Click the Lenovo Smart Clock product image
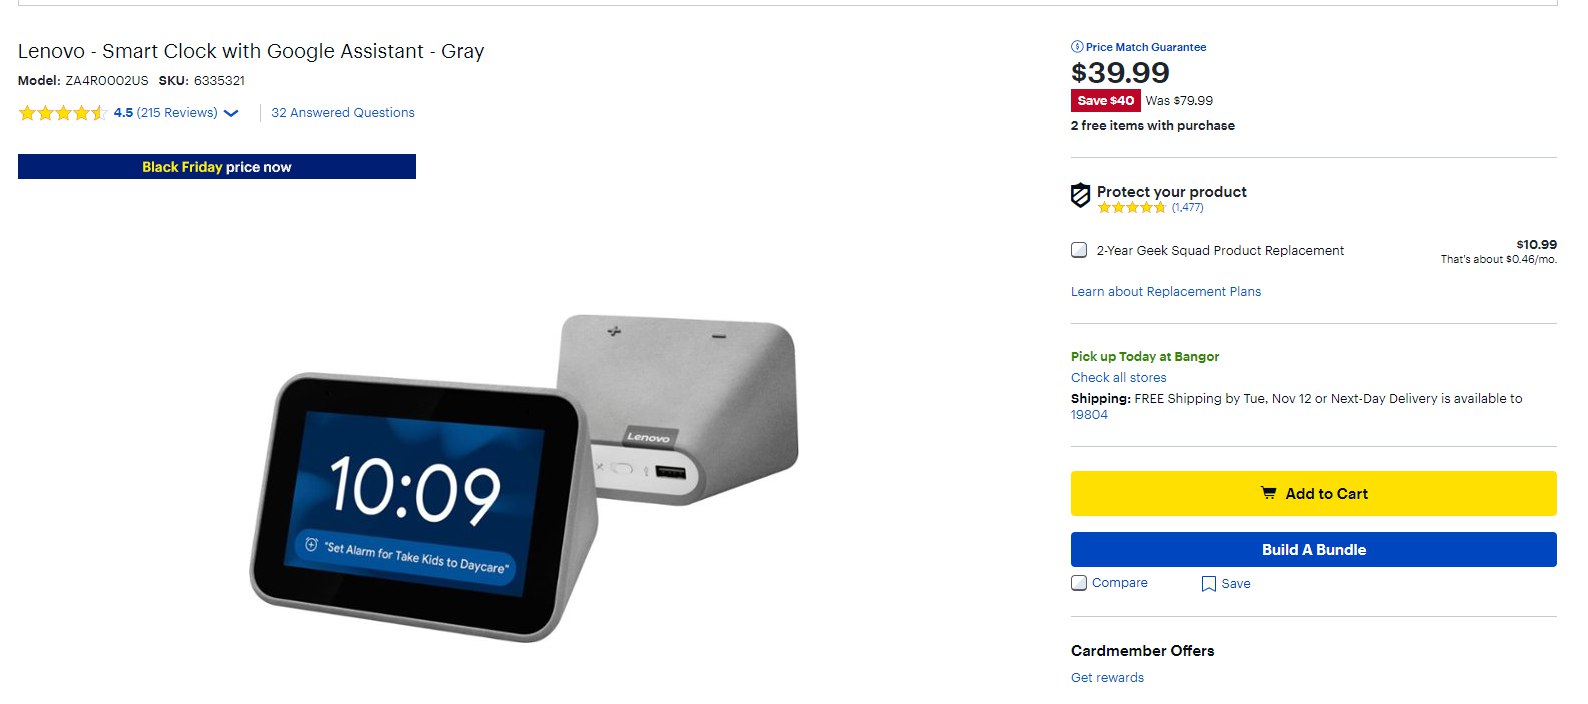1588x704 pixels. [524, 478]
